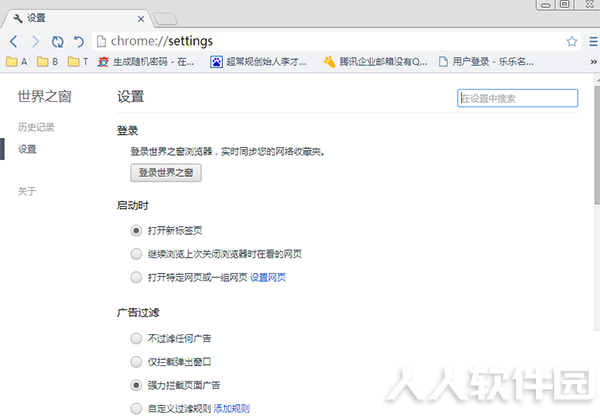
Task: Open bookmark folder T
Action: pyautogui.click(x=78, y=62)
